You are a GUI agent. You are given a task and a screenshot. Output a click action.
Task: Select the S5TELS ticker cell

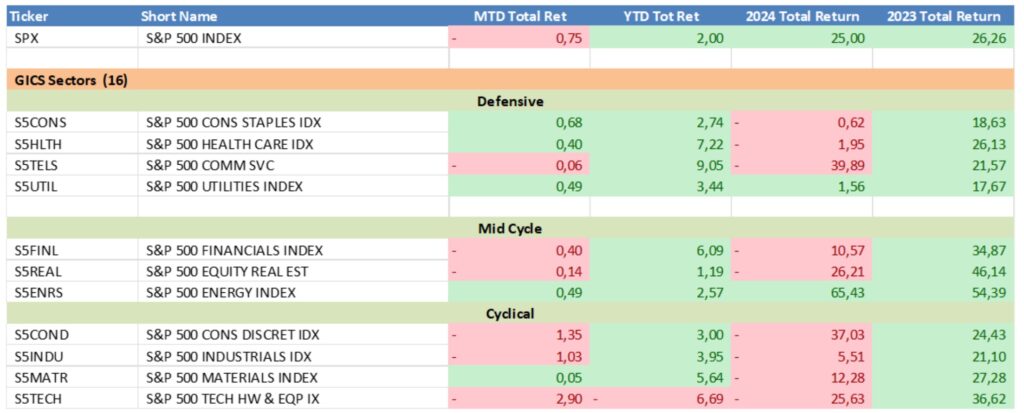point(39,164)
